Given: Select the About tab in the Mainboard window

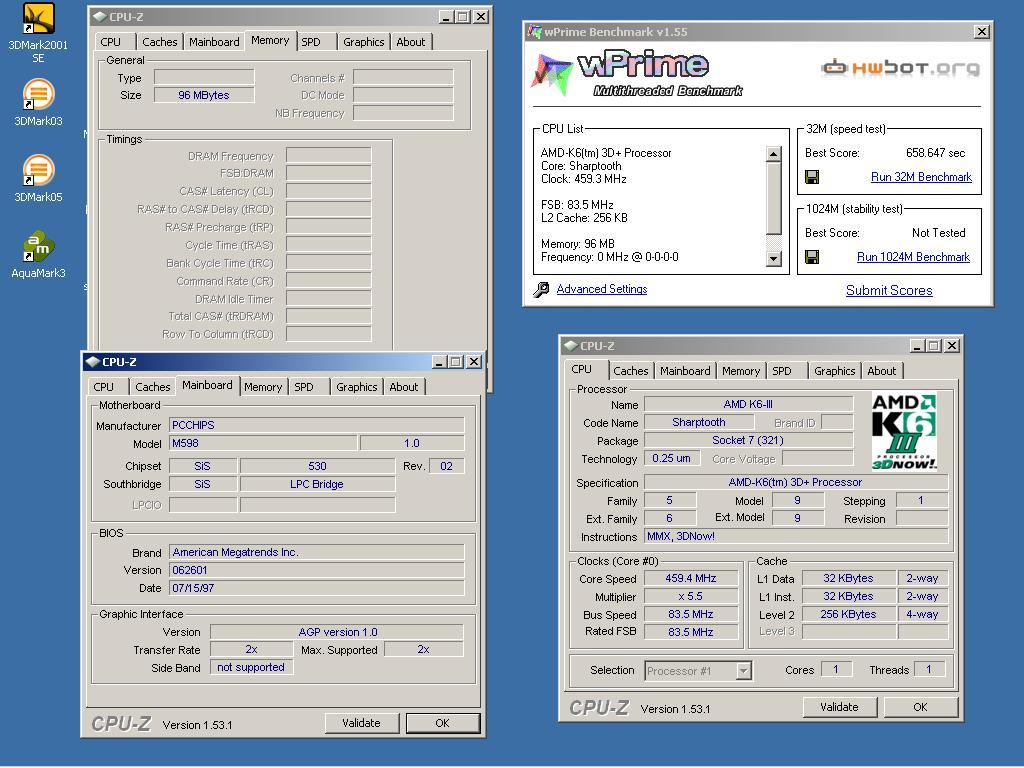Looking at the screenshot, I should click(x=404, y=387).
